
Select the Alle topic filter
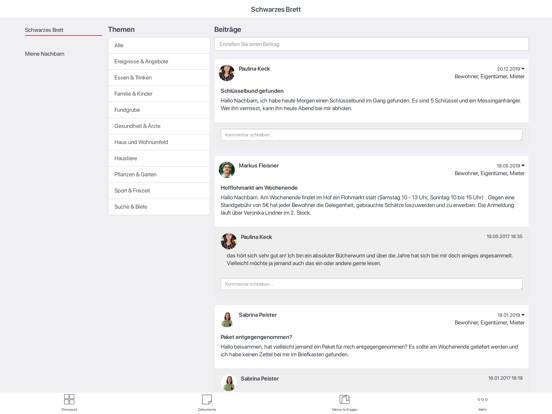point(159,45)
